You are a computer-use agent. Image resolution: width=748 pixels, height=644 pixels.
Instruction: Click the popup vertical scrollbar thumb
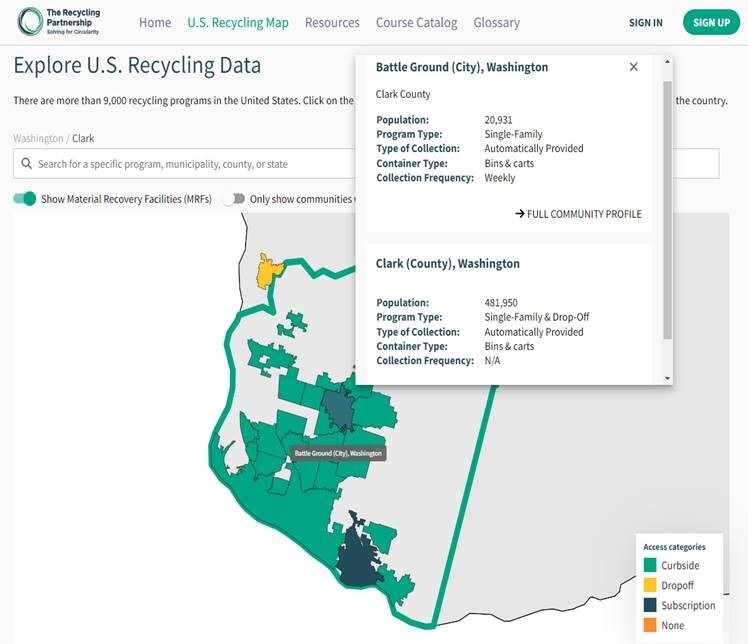667,210
